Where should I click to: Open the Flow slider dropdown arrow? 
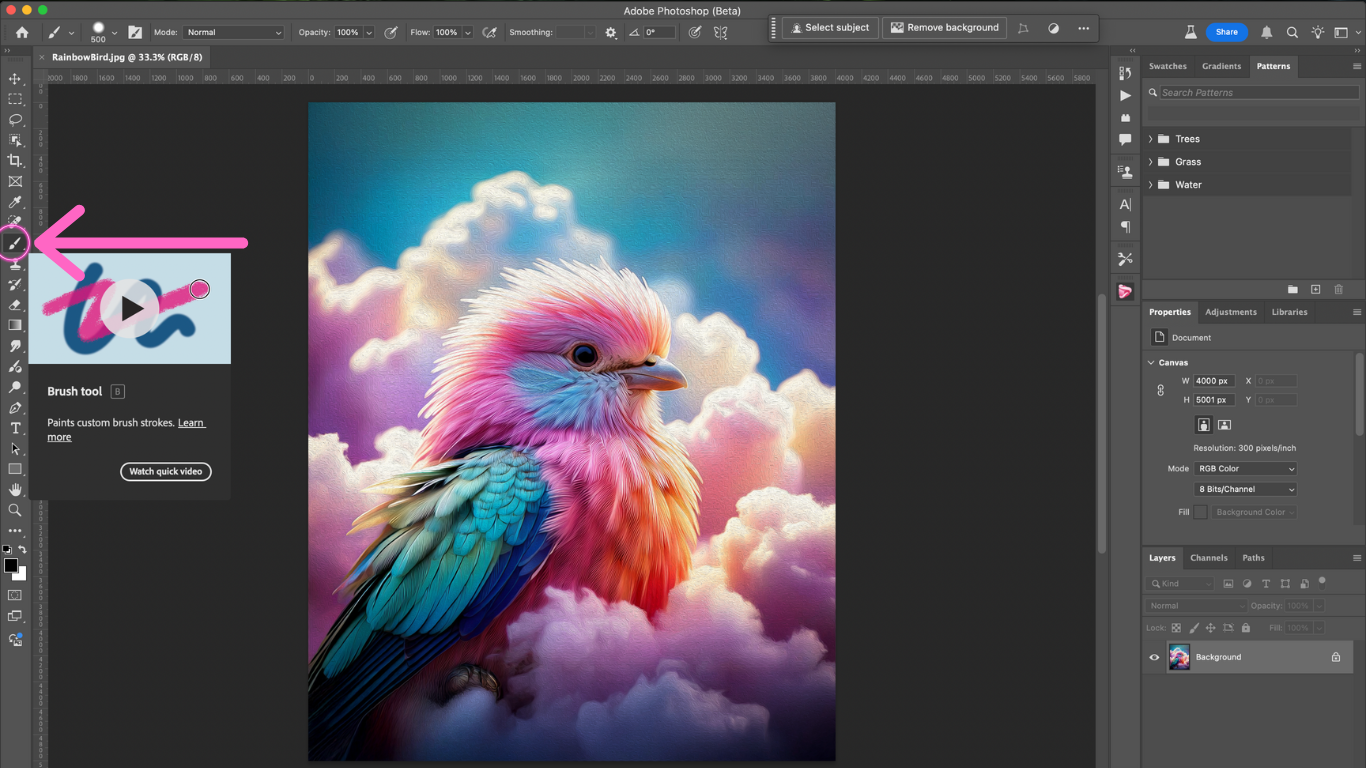click(468, 32)
